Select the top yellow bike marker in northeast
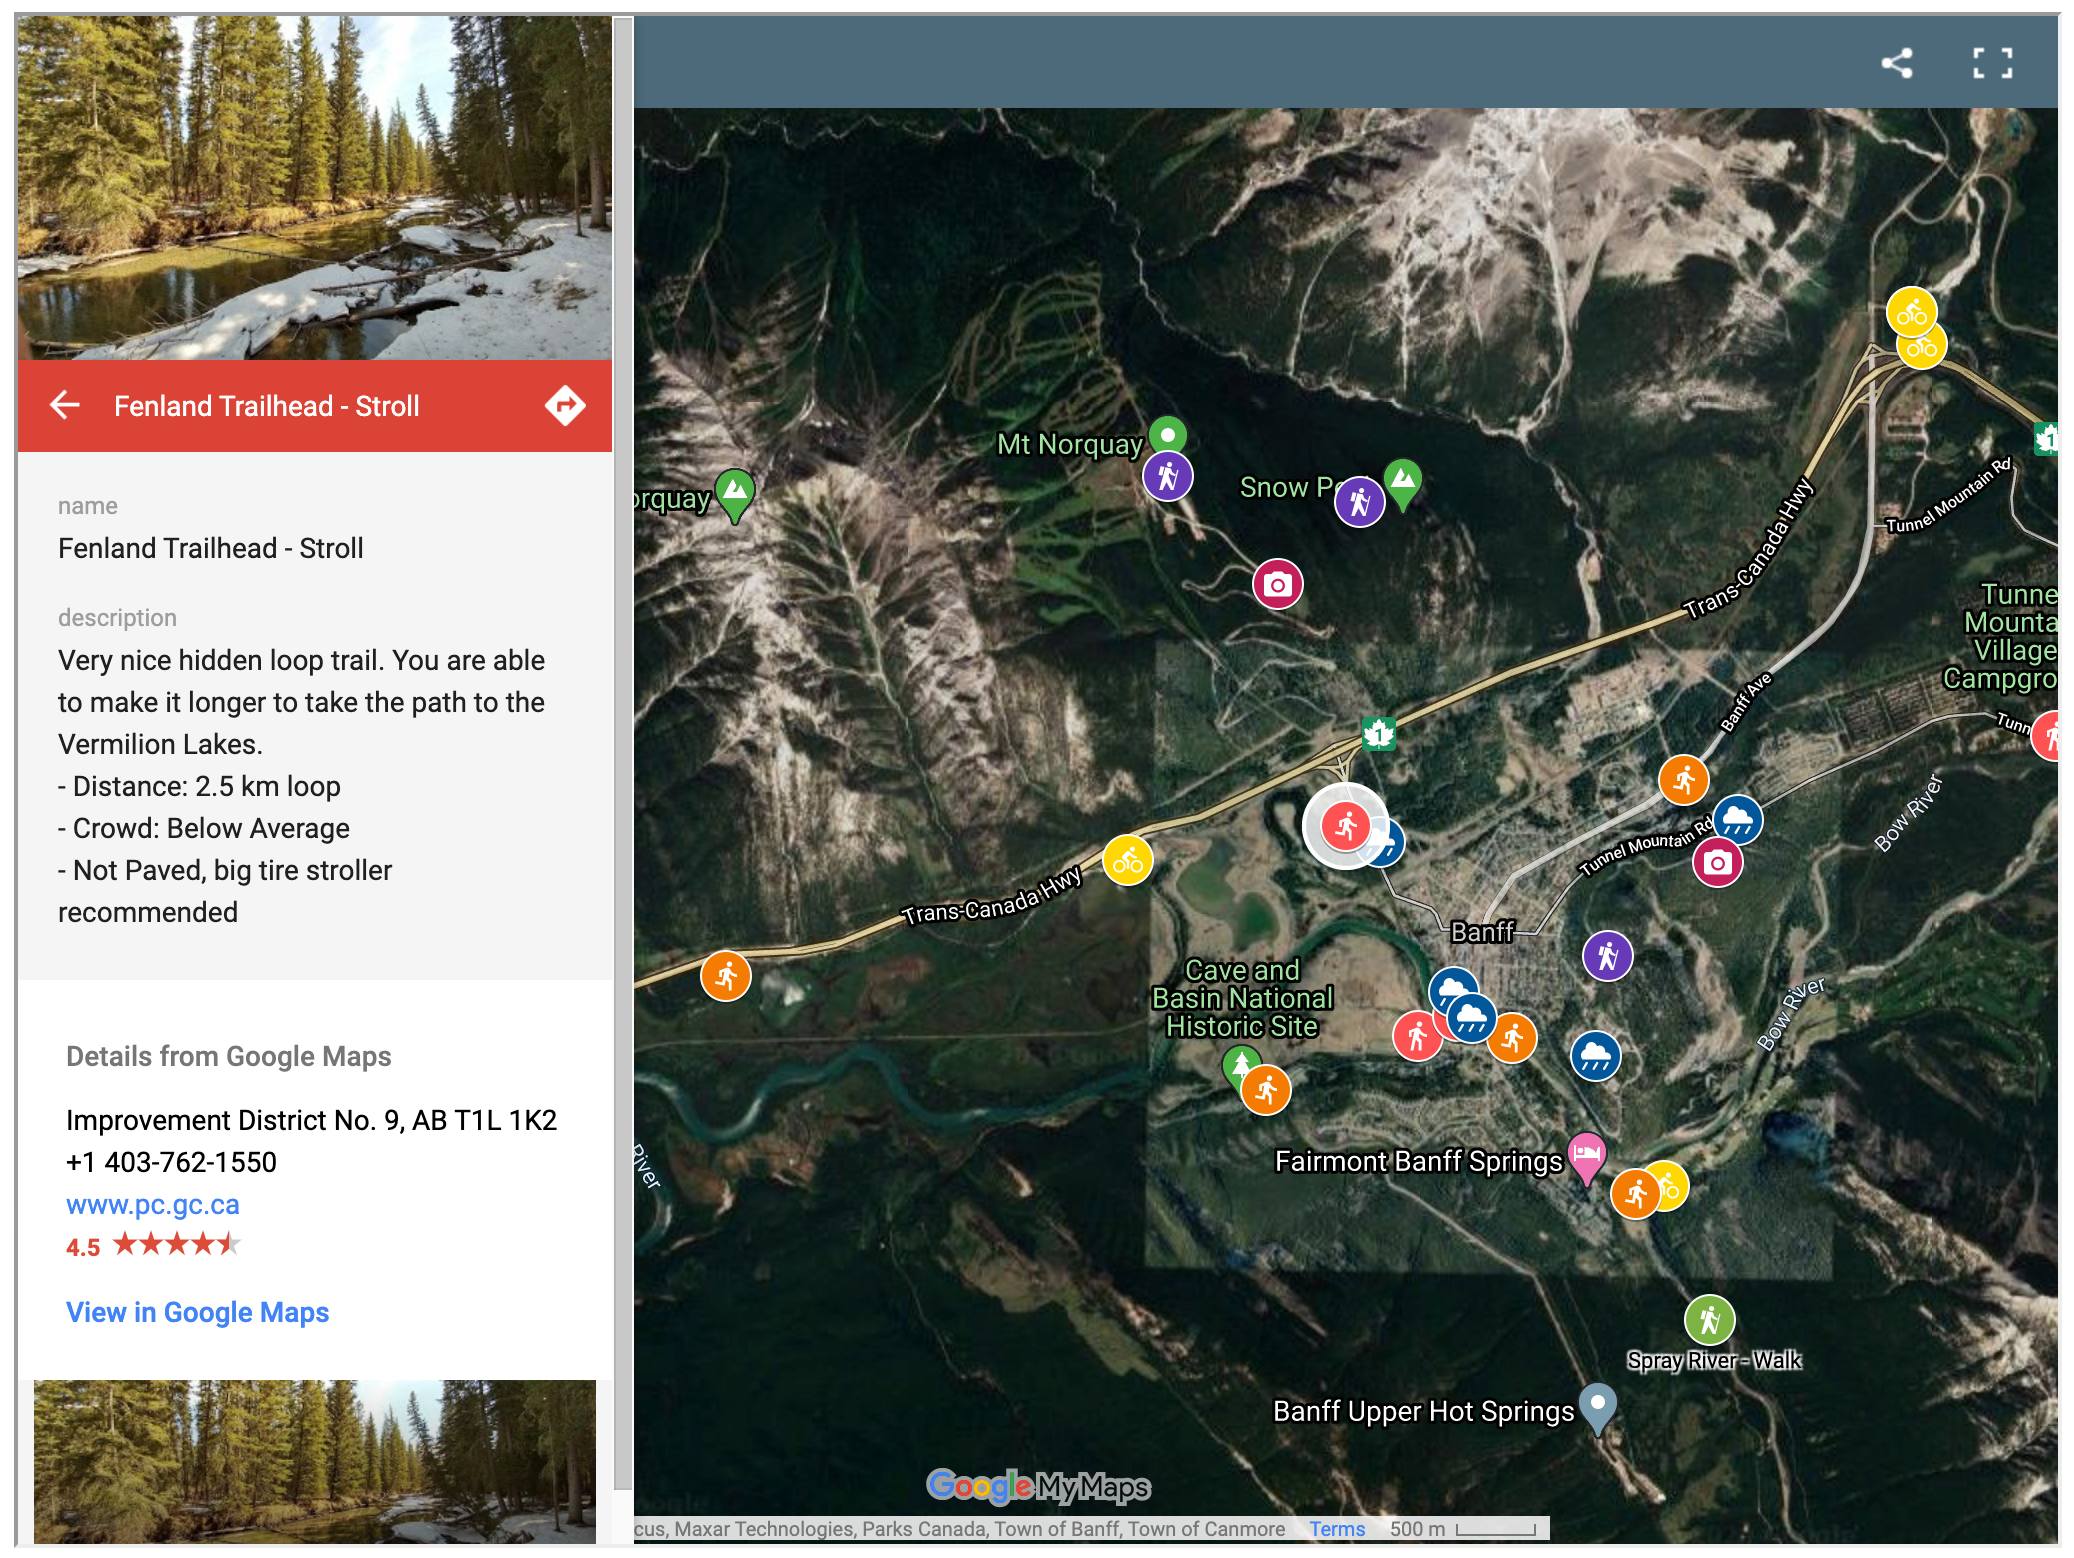2074x1558 pixels. (1911, 312)
